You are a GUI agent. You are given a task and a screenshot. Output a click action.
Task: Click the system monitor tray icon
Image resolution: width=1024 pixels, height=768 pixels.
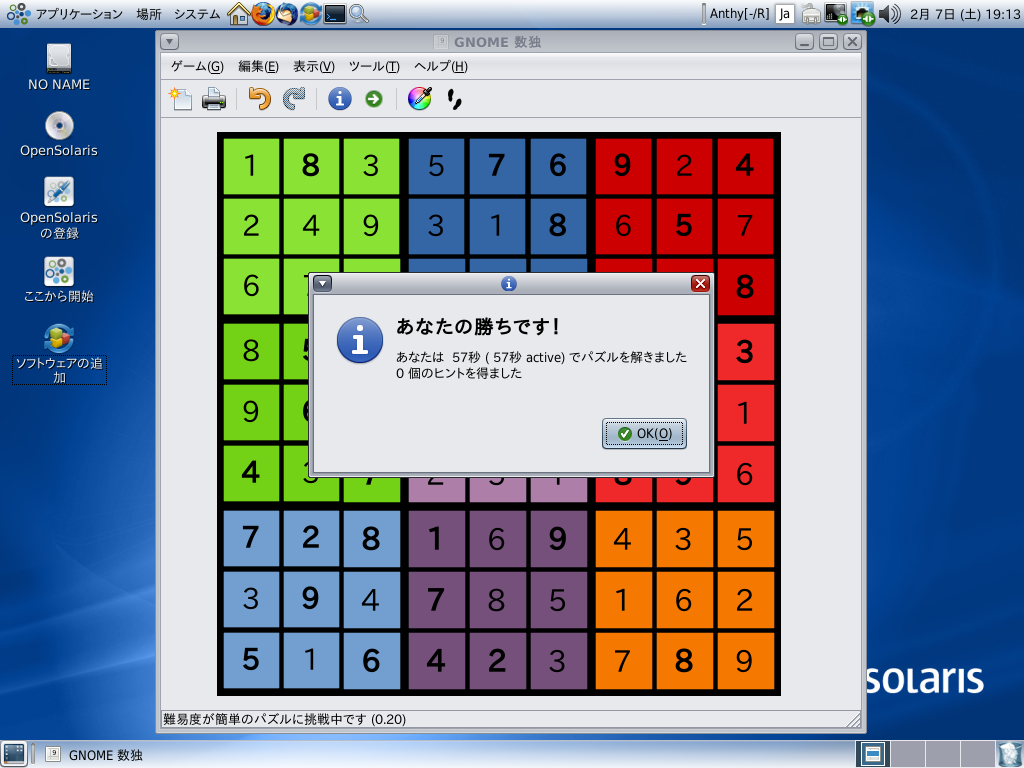[x=836, y=13]
